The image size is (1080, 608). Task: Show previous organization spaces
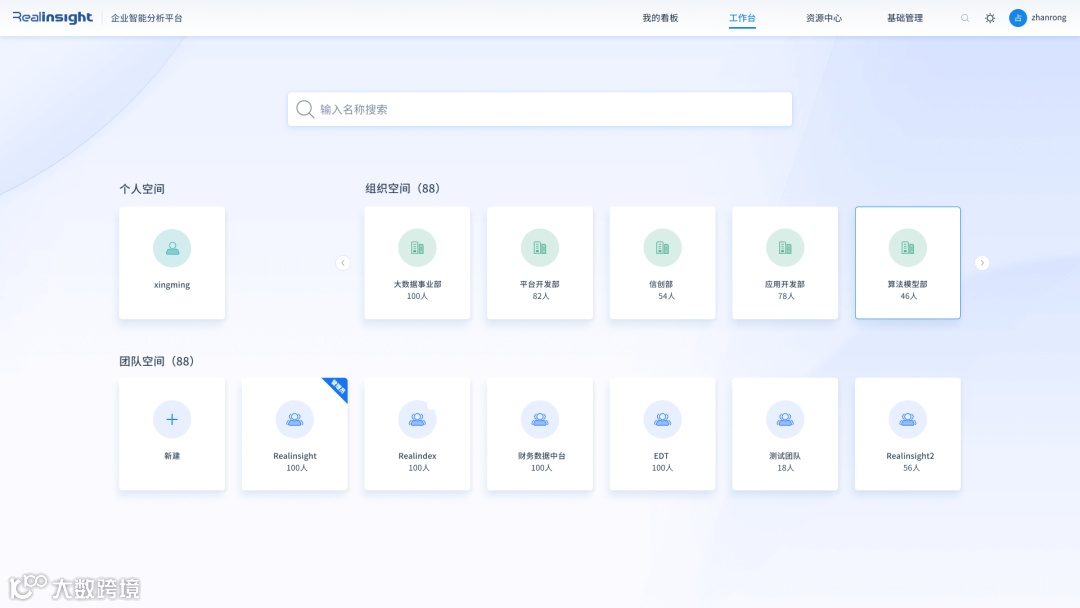[x=343, y=263]
